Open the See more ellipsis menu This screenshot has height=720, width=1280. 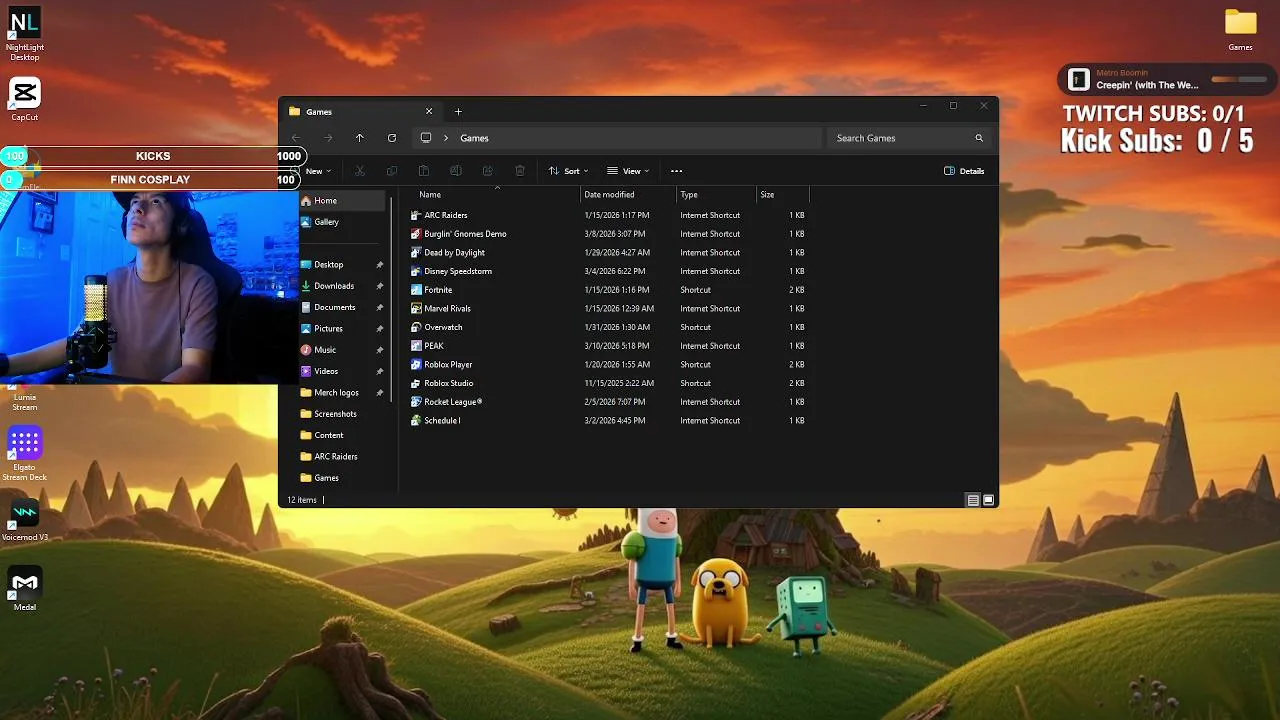pos(677,171)
